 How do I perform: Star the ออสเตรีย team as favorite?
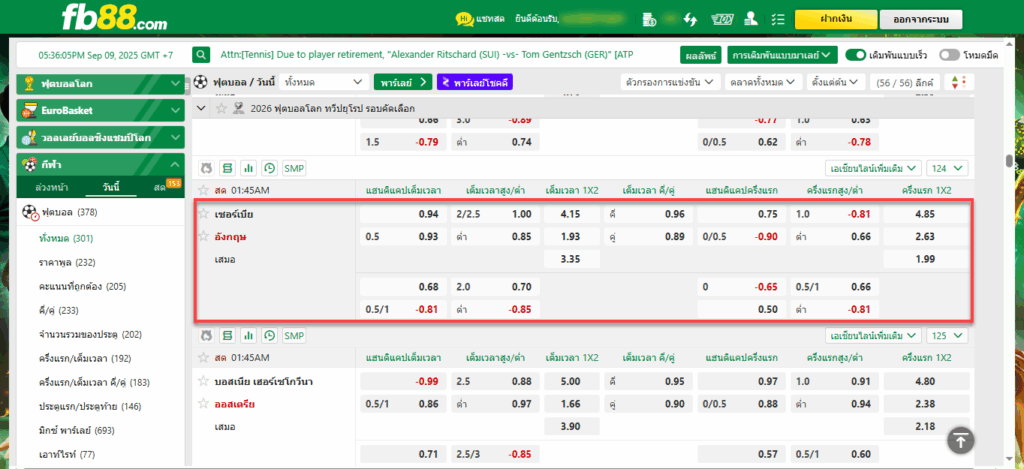pos(203,404)
